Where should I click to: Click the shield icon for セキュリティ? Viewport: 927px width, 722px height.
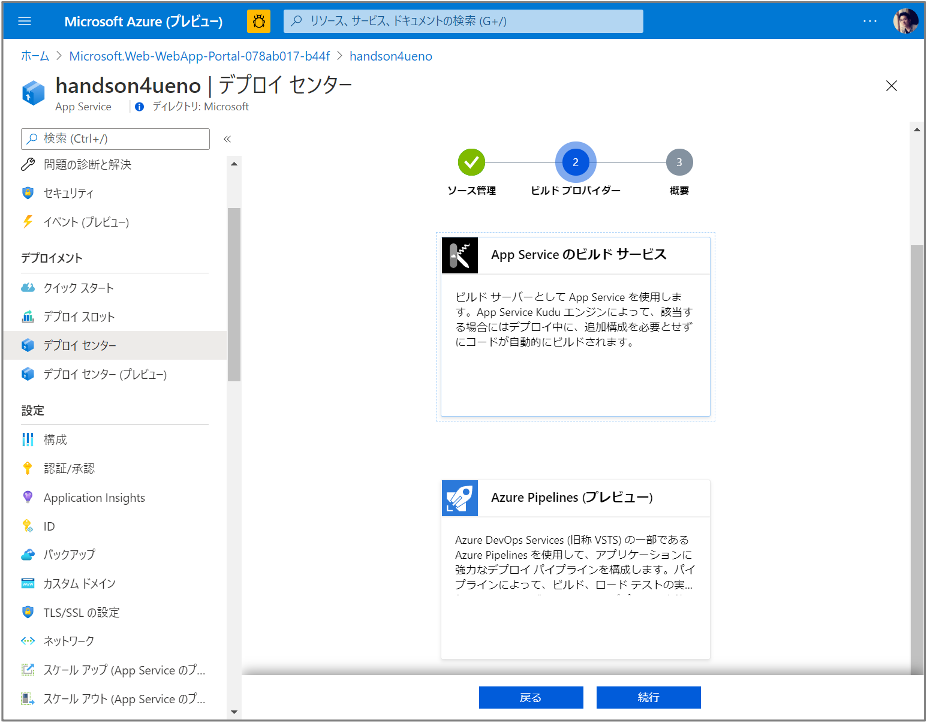pyautogui.click(x=28, y=193)
